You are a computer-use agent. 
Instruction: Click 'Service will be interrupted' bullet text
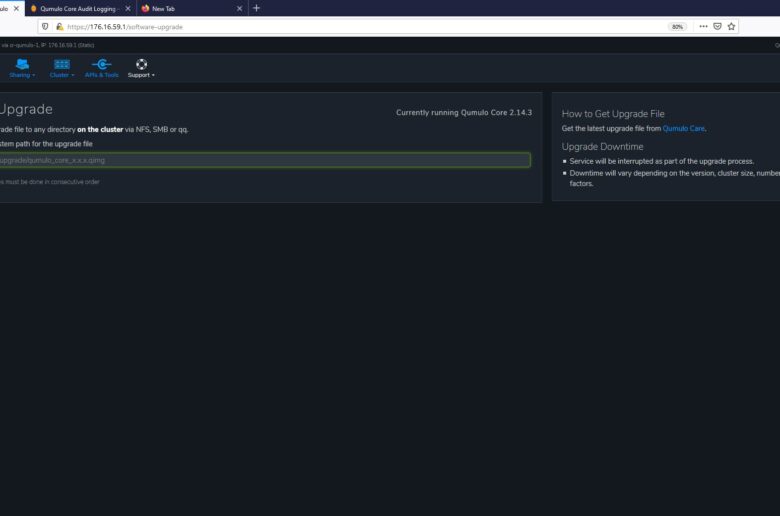[661, 161]
